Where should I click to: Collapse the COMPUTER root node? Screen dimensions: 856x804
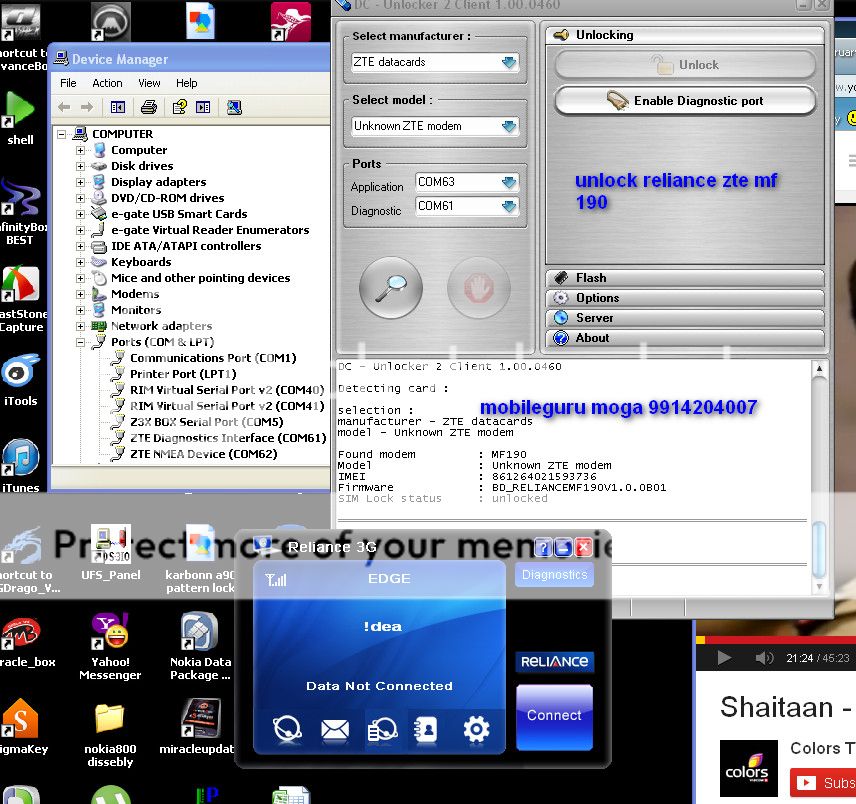[x=62, y=134]
